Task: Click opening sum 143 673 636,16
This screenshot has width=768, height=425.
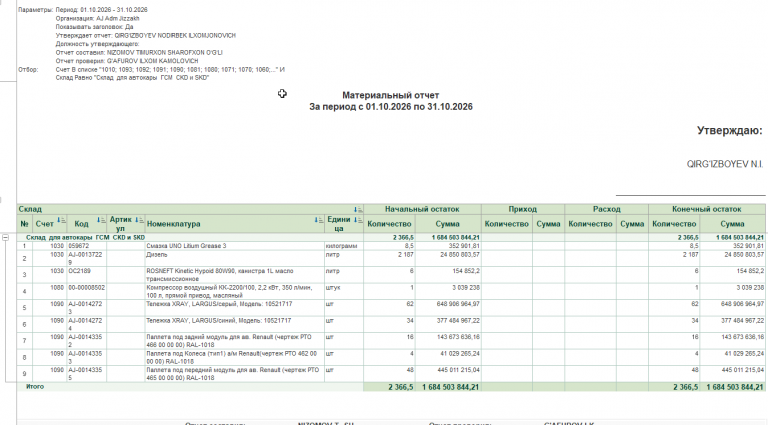Action: (448, 341)
